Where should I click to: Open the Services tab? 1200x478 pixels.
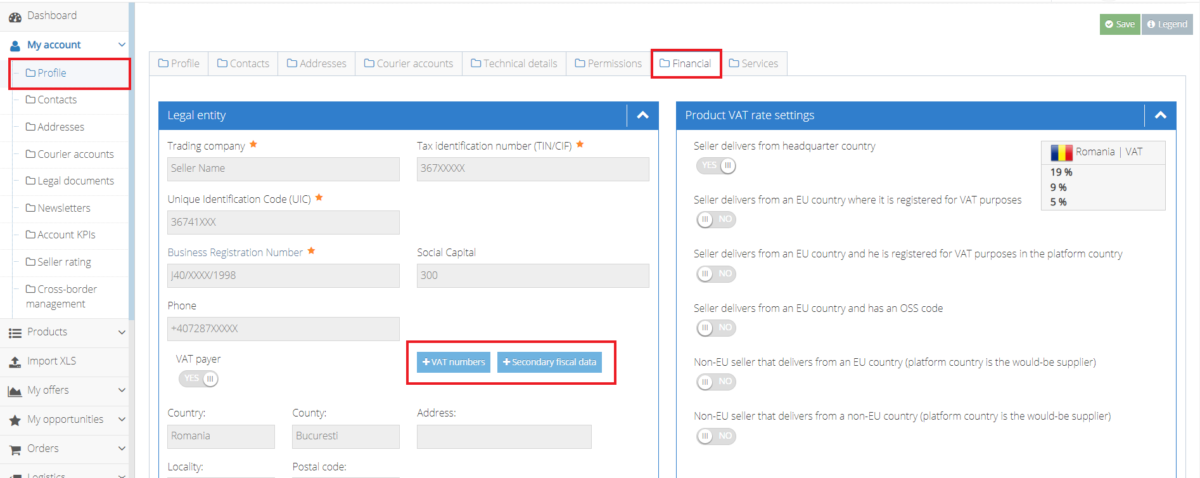pyautogui.click(x=753, y=64)
